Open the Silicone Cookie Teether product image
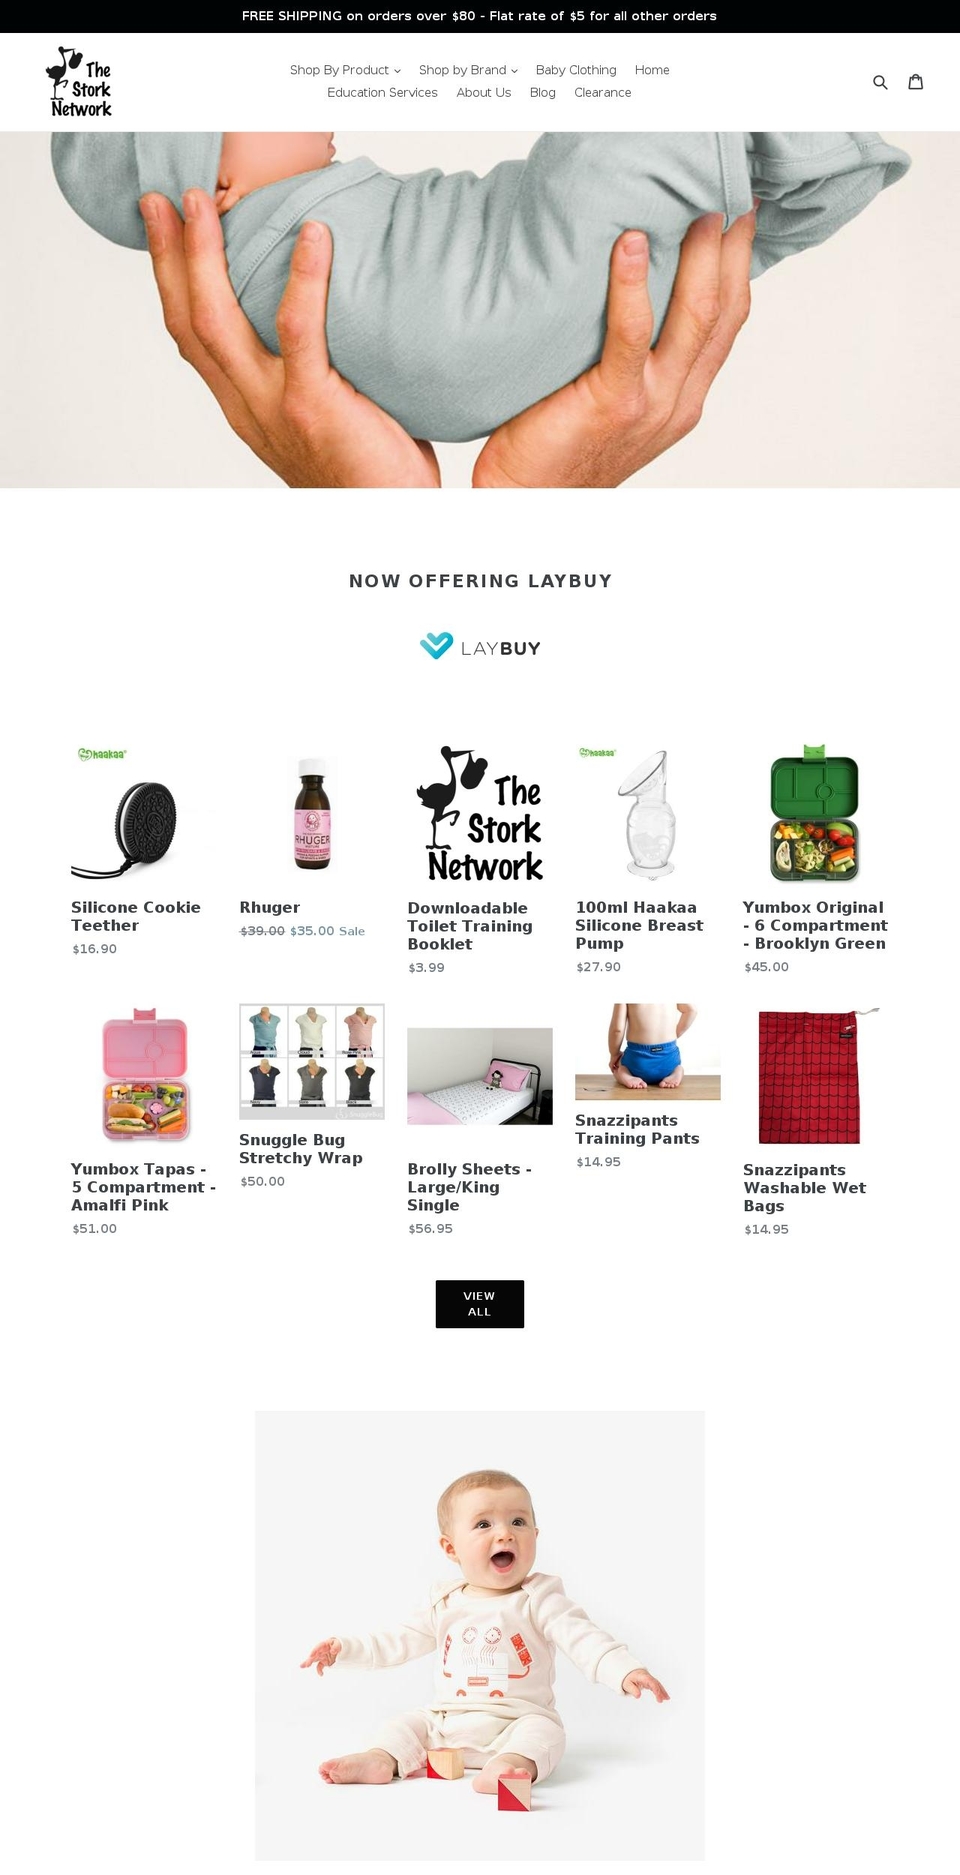Screen dimensions: 960x1875 click(144, 813)
